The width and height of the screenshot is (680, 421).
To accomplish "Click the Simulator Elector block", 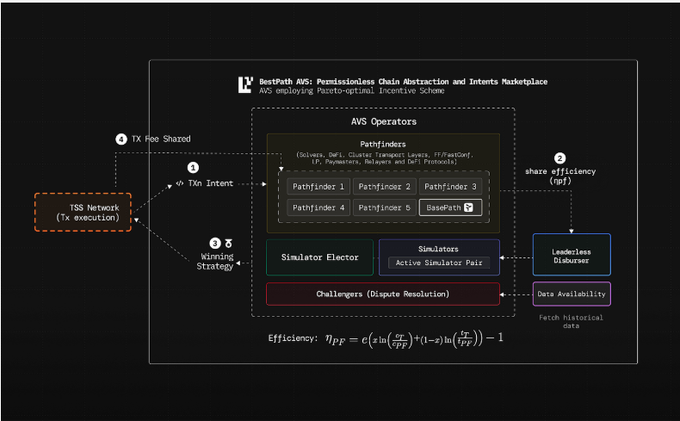I will [x=320, y=257].
